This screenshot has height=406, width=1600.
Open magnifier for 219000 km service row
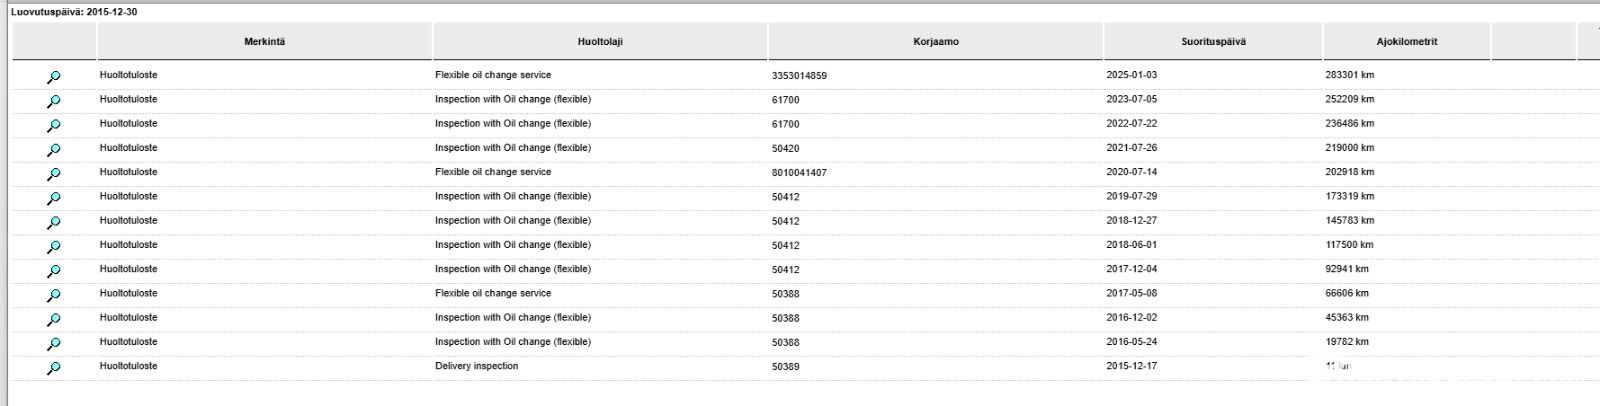point(54,149)
